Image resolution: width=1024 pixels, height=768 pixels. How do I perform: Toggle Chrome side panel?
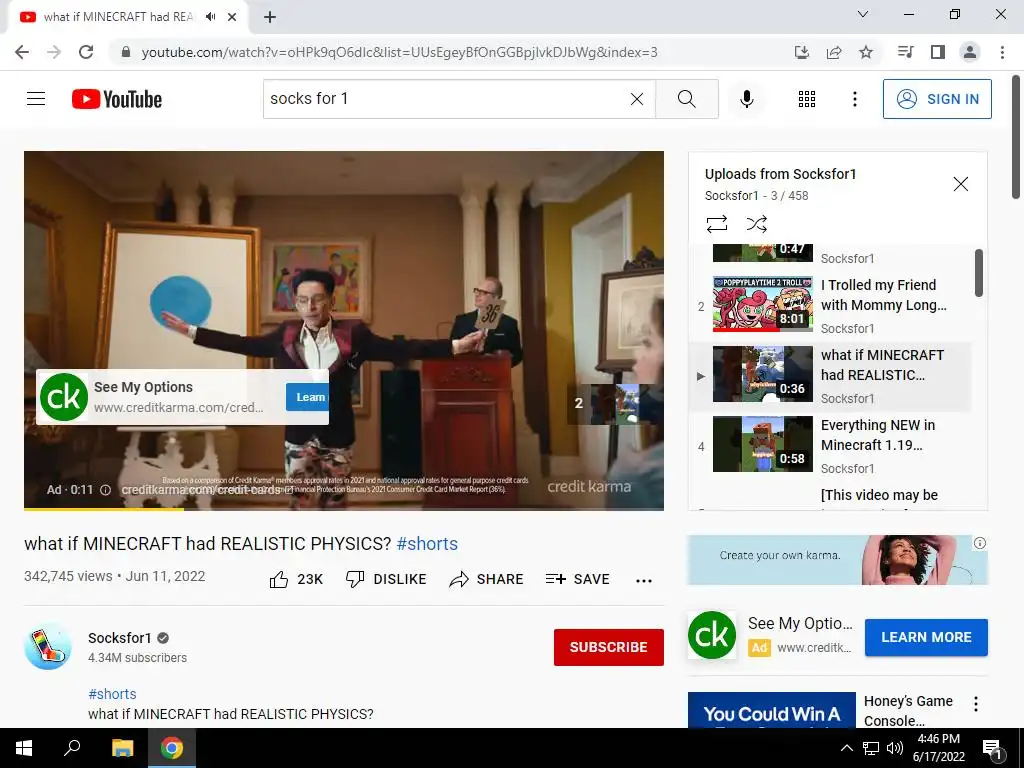(x=938, y=52)
